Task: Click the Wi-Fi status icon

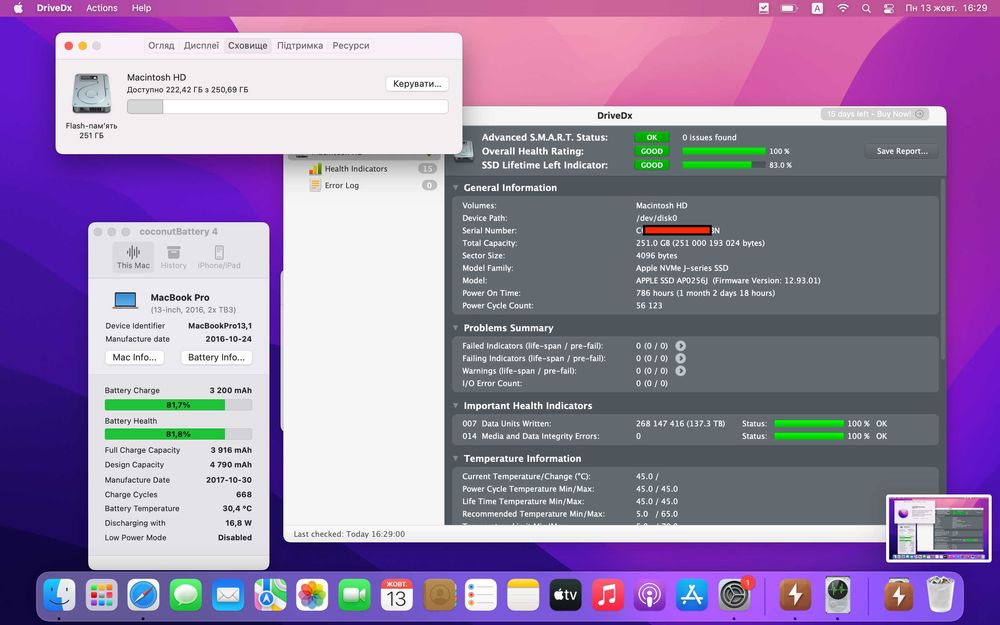Action: pyautogui.click(x=842, y=8)
